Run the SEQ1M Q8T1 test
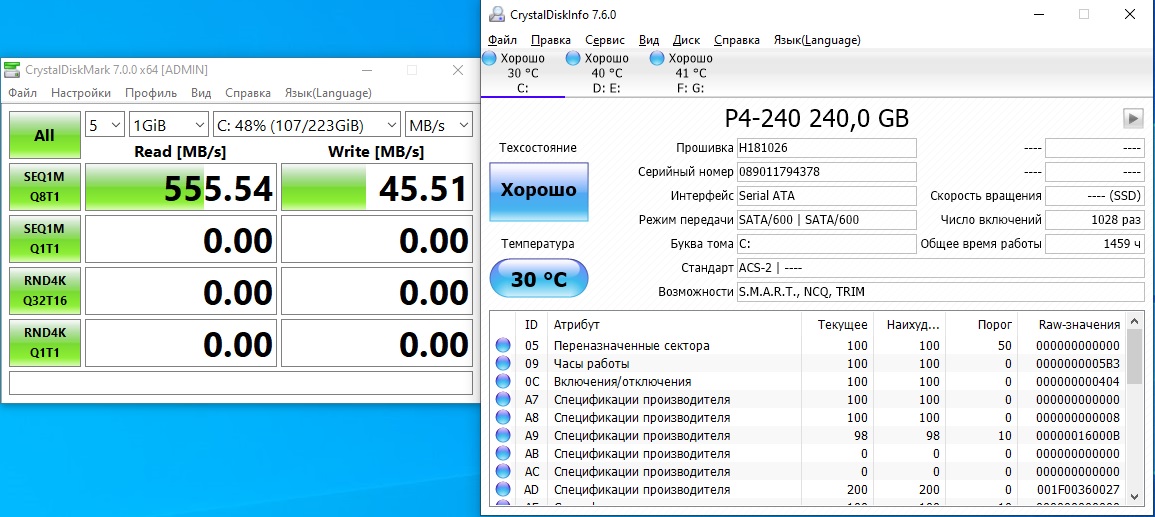1155x517 pixels. (44, 187)
